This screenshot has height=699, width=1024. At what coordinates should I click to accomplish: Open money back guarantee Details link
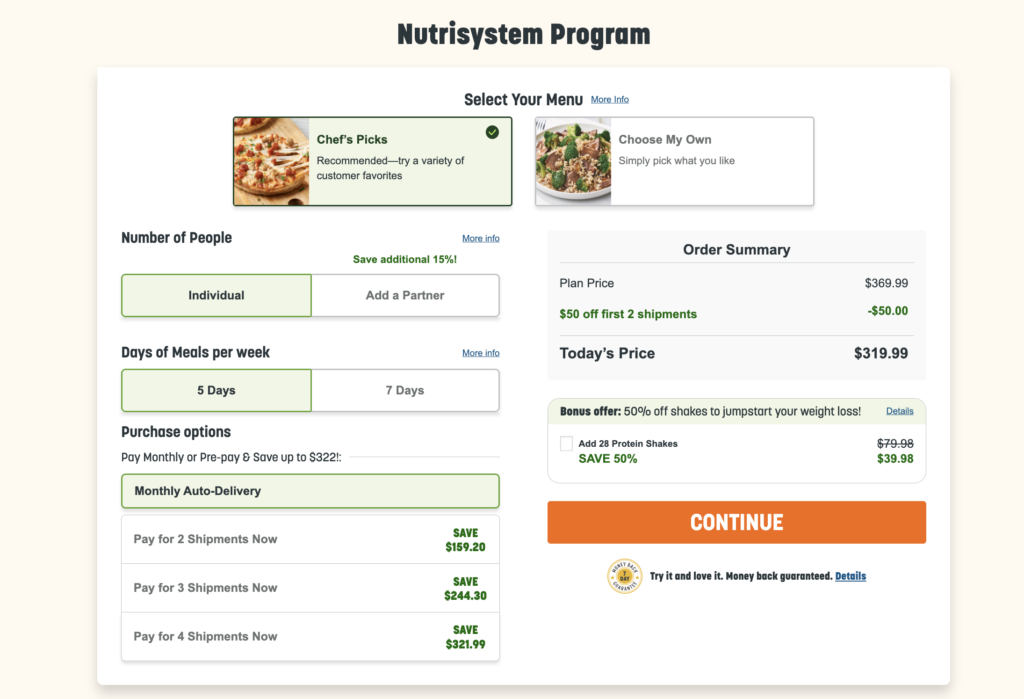pos(851,576)
